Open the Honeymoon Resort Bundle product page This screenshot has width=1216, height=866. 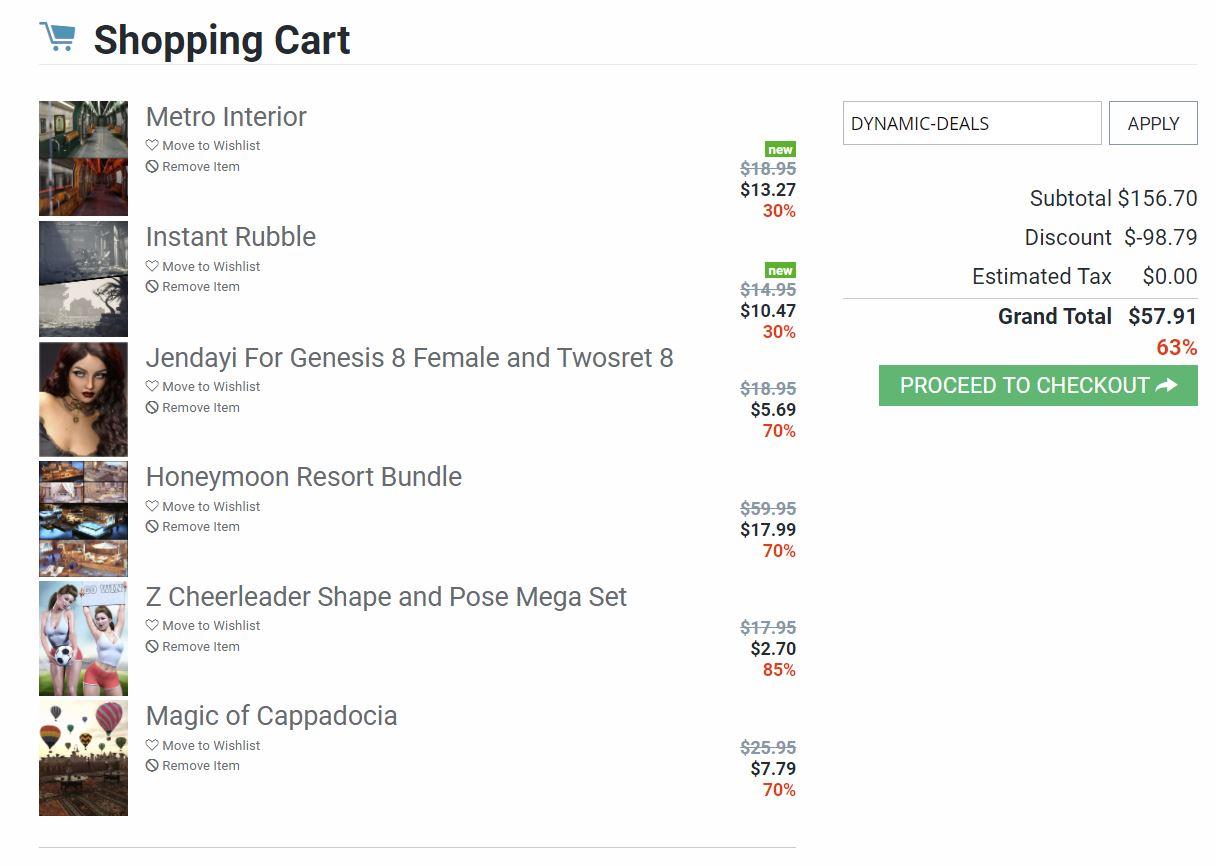(303, 477)
